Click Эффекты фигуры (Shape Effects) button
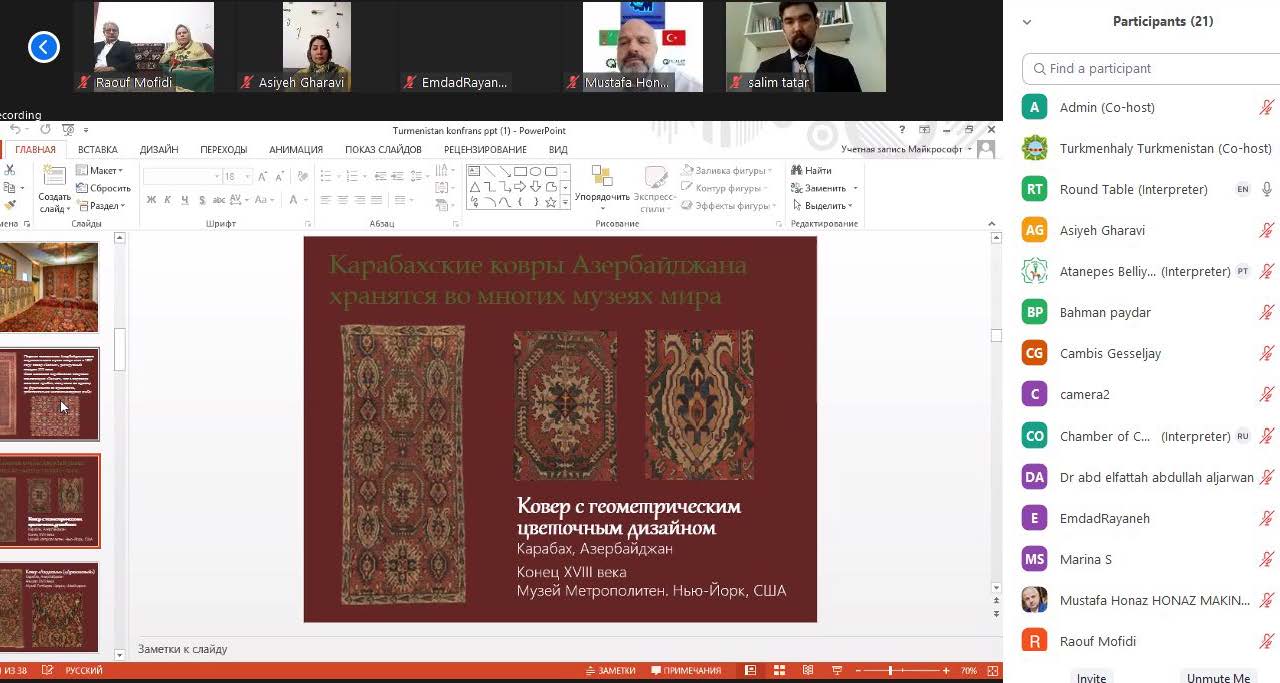Viewport: 1280px width, 683px height. tap(727, 206)
